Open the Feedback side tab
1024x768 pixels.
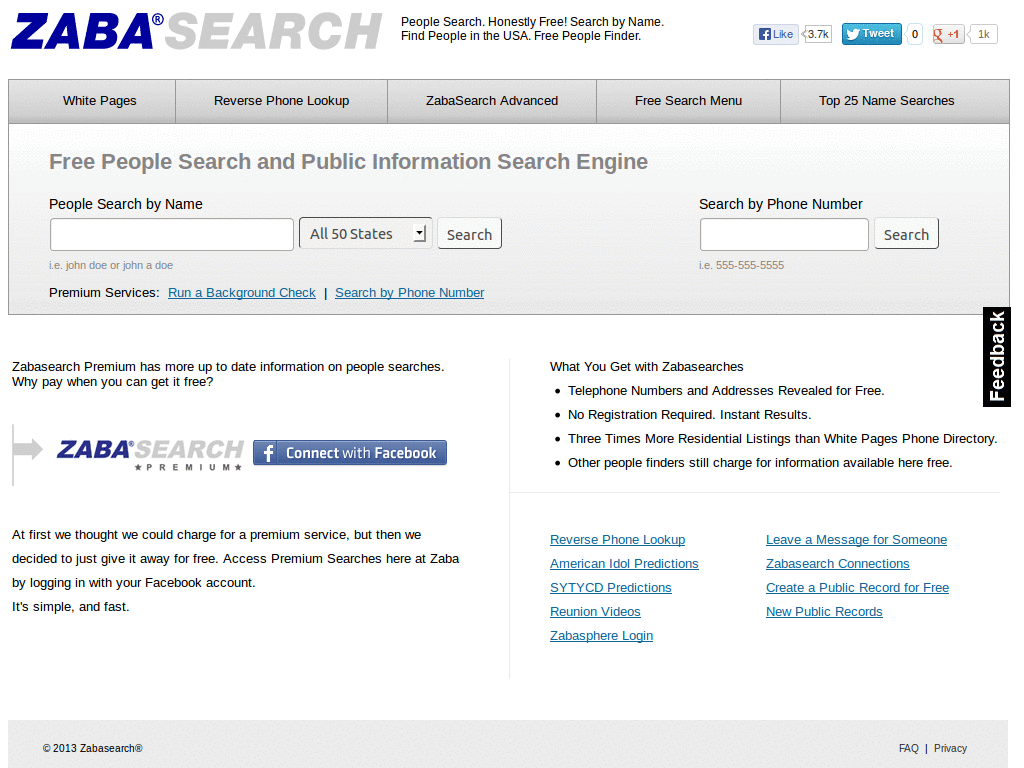point(997,357)
